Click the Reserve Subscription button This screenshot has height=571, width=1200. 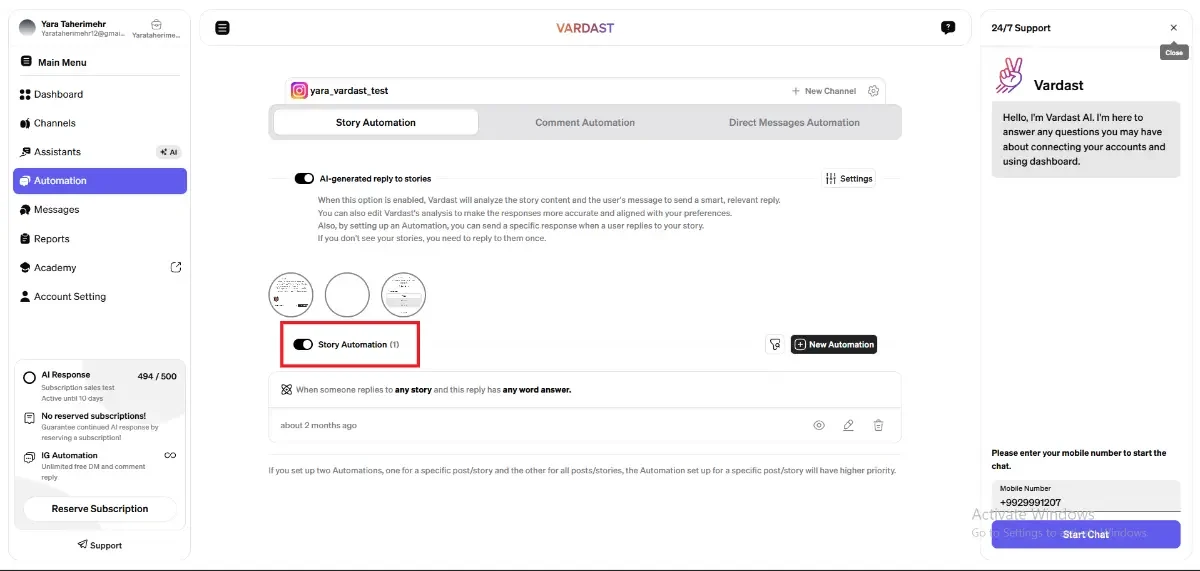[100, 509]
